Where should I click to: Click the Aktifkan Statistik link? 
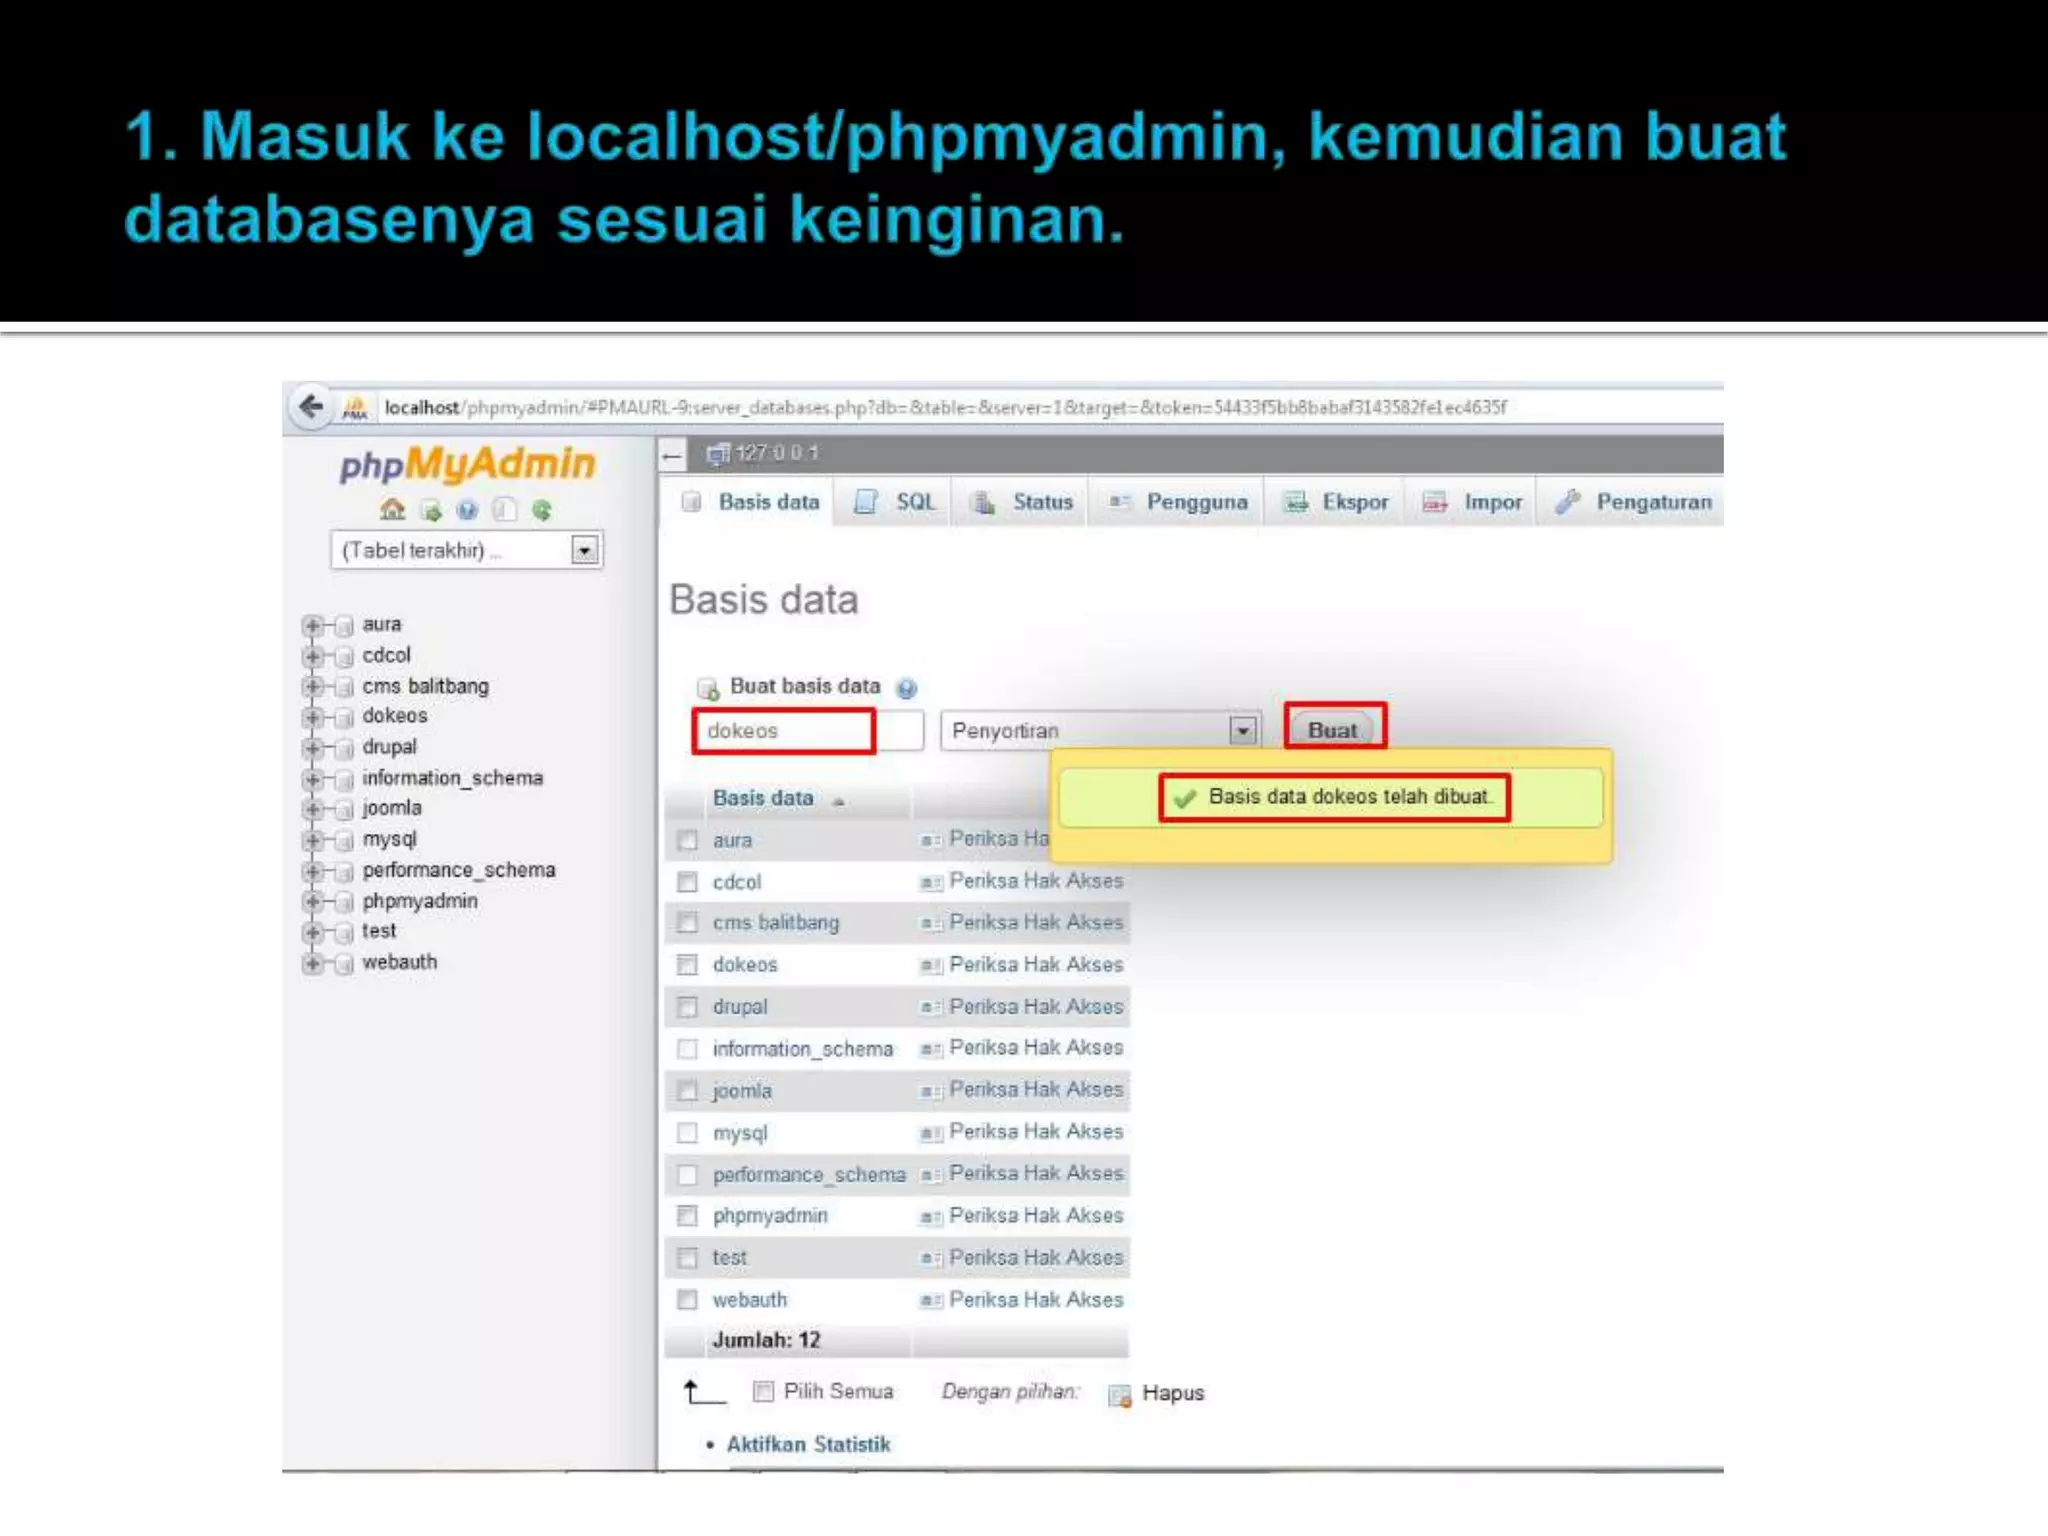click(x=807, y=1444)
